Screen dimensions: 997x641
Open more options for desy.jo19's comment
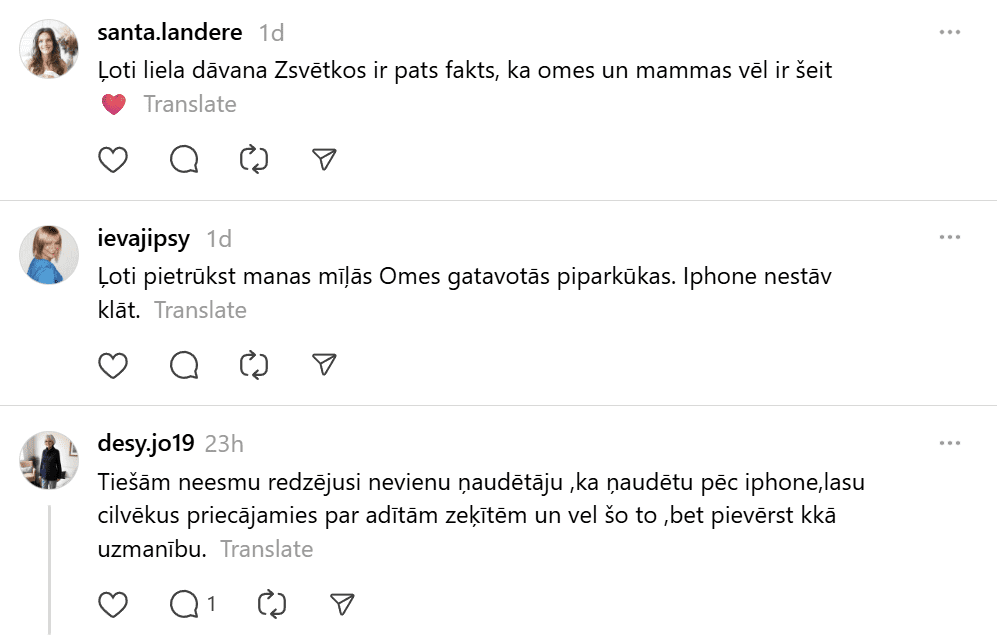click(949, 443)
